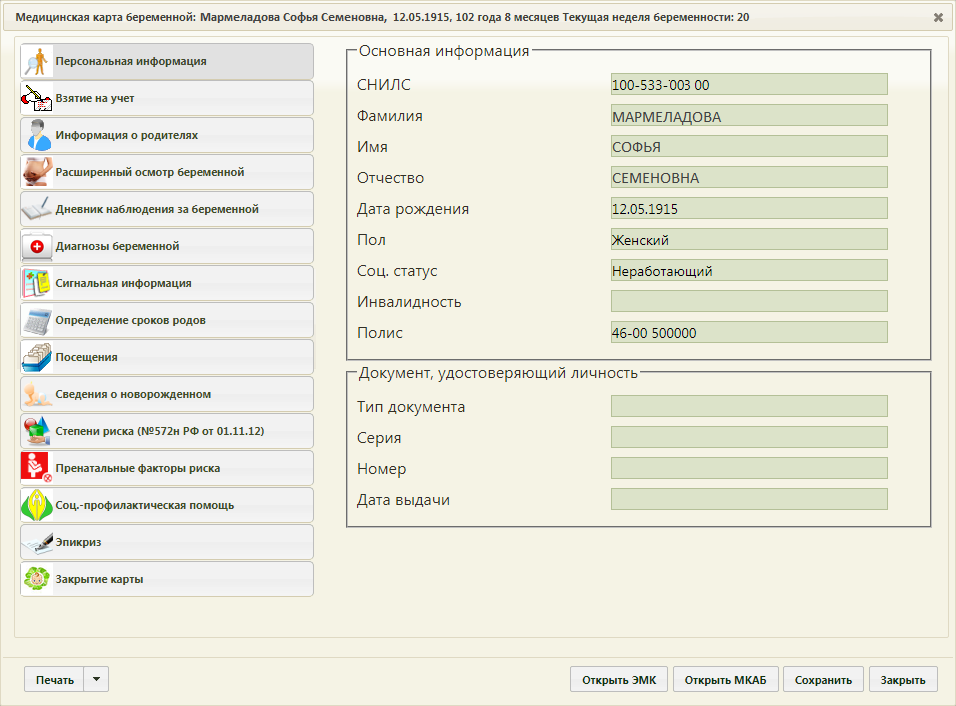Click the card closing baby-face icon

tap(37, 579)
